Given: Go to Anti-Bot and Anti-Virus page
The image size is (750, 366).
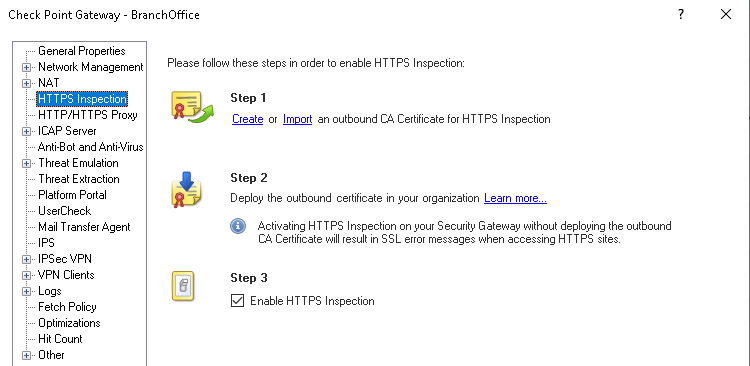Looking at the screenshot, I should pyautogui.click(x=91, y=147).
